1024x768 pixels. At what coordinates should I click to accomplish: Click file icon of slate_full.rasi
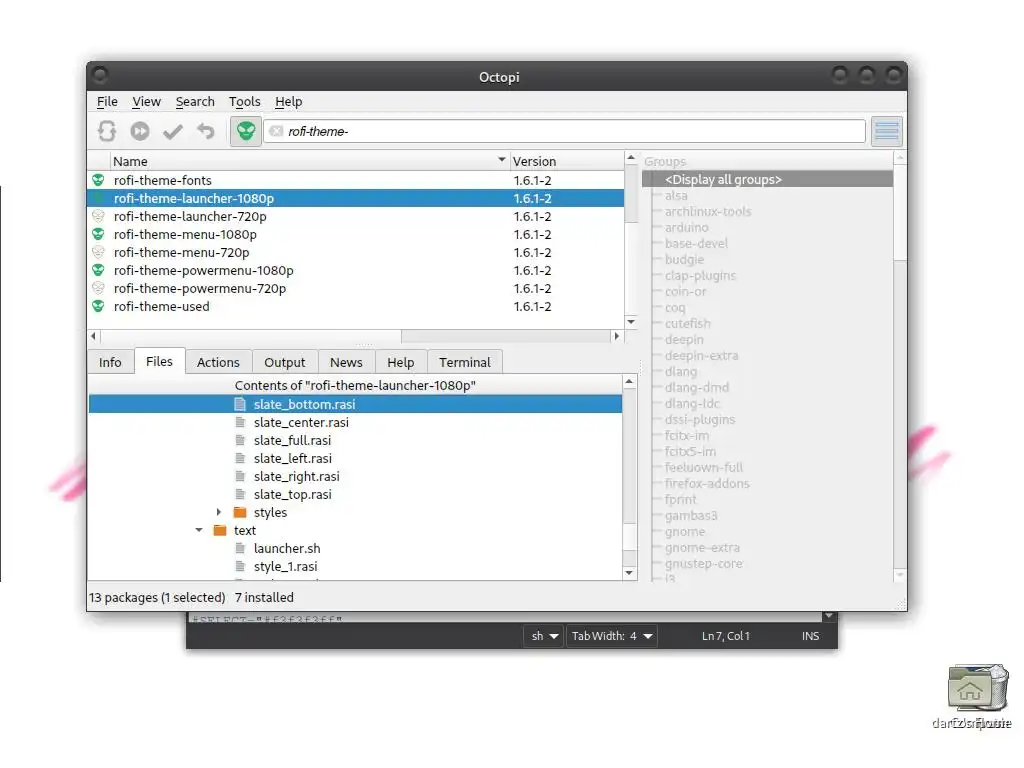[240, 440]
